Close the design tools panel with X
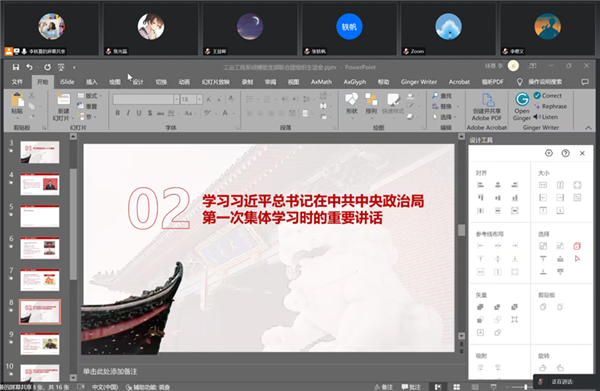The height and width of the screenshot is (391, 600). pyautogui.click(x=582, y=153)
